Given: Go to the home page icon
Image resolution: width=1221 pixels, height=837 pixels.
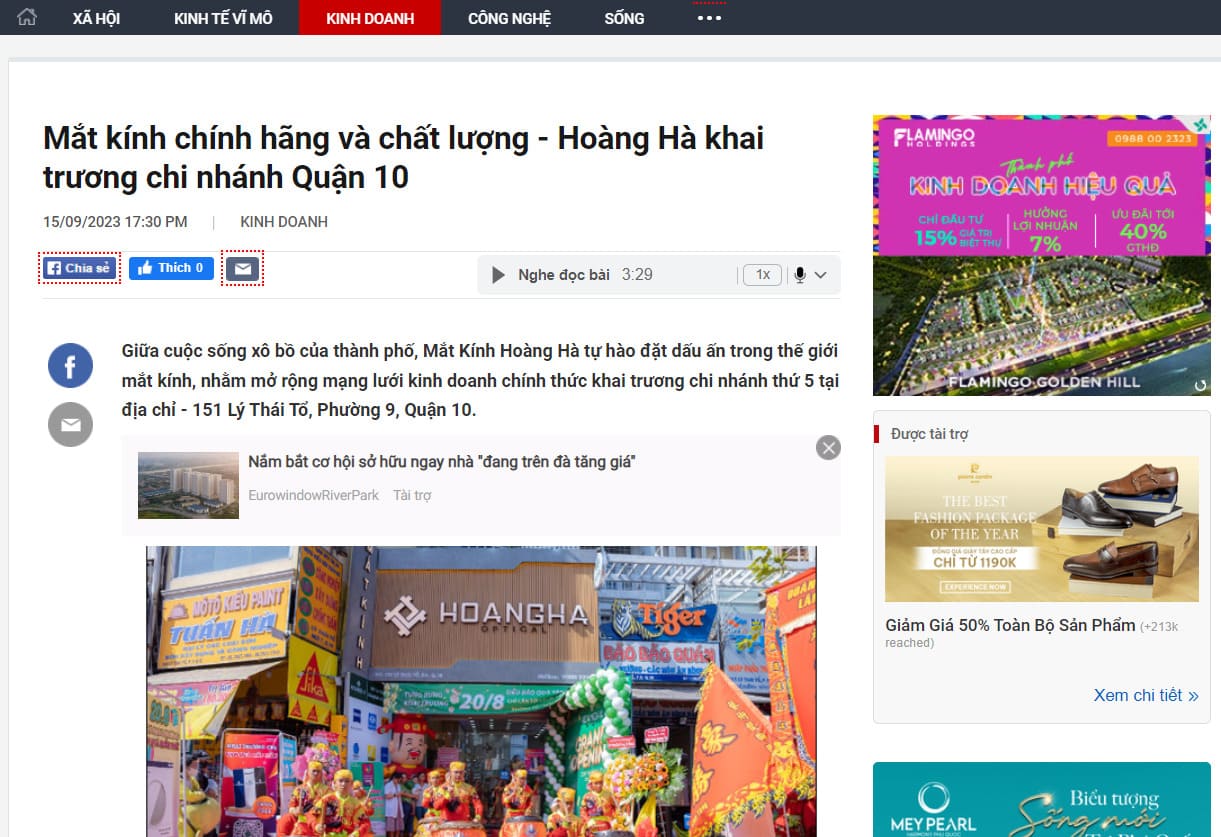Looking at the screenshot, I should 27,17.
